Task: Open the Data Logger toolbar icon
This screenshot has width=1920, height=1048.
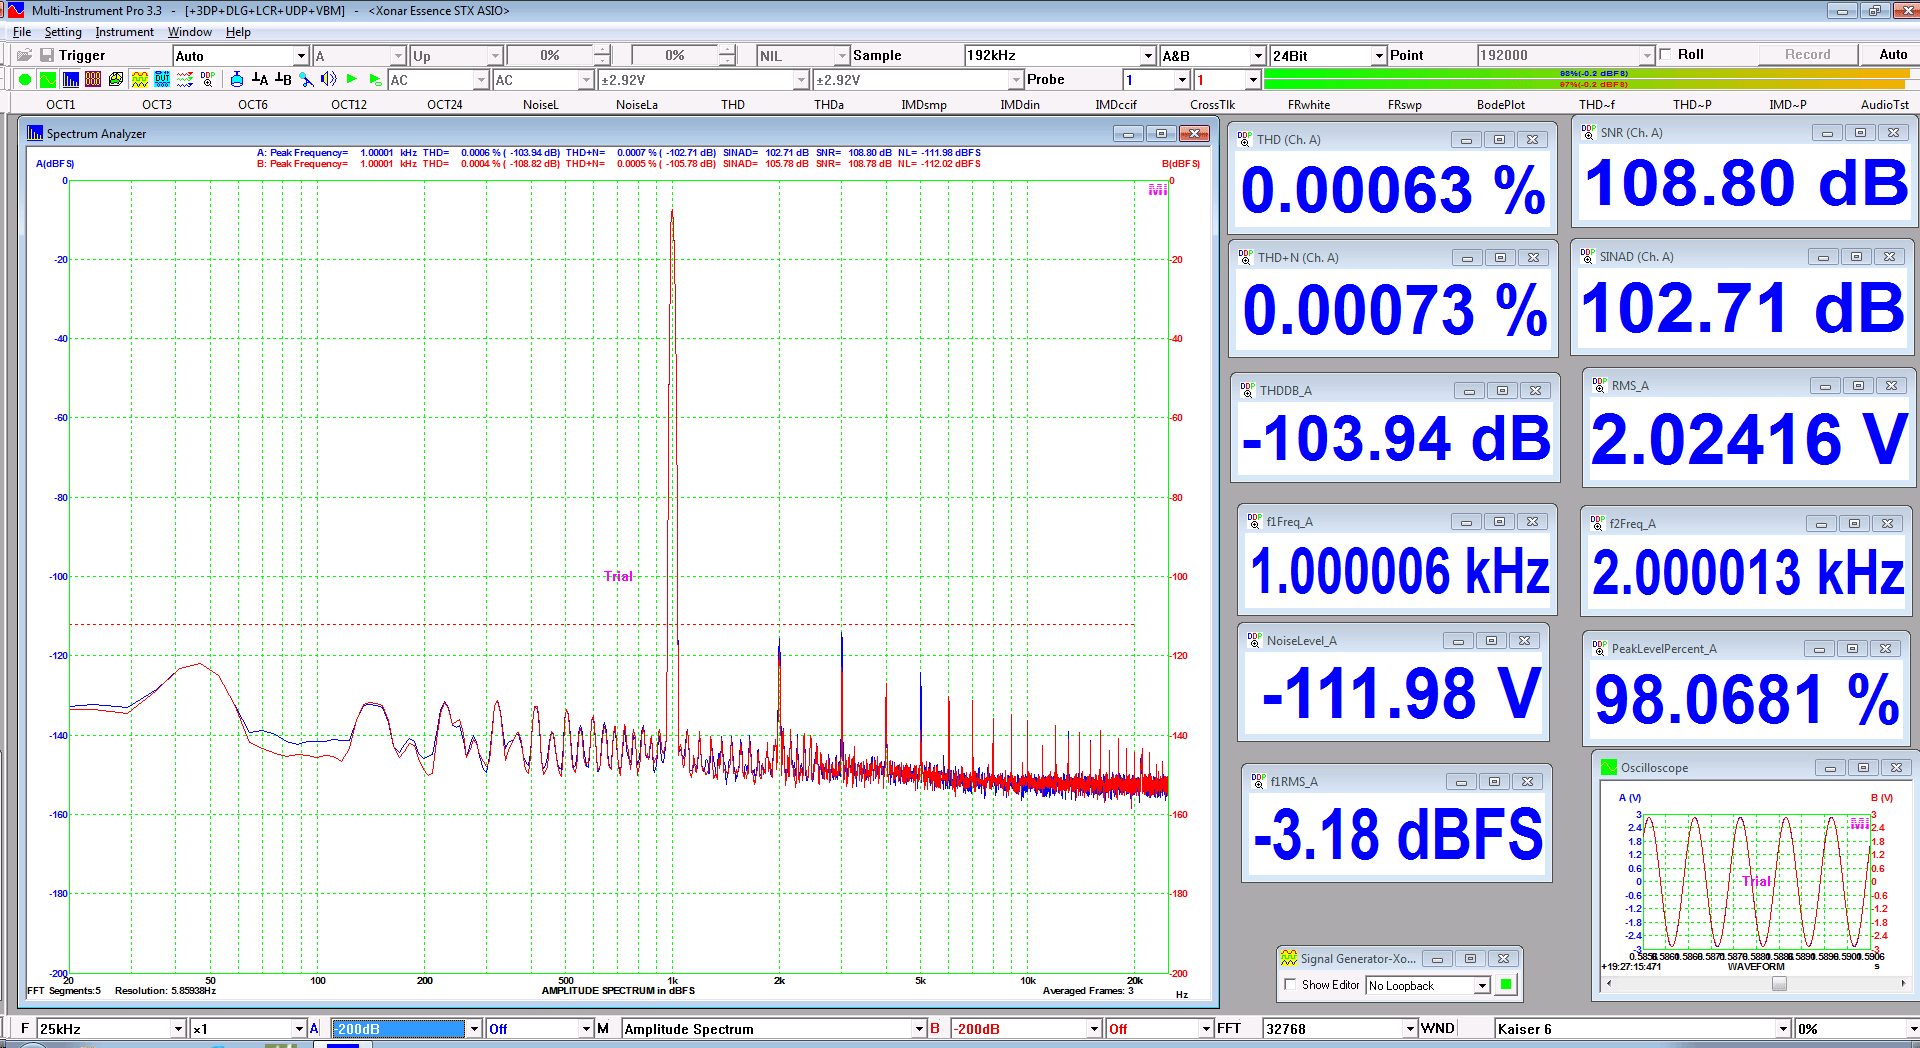Action: pos(185,79)
